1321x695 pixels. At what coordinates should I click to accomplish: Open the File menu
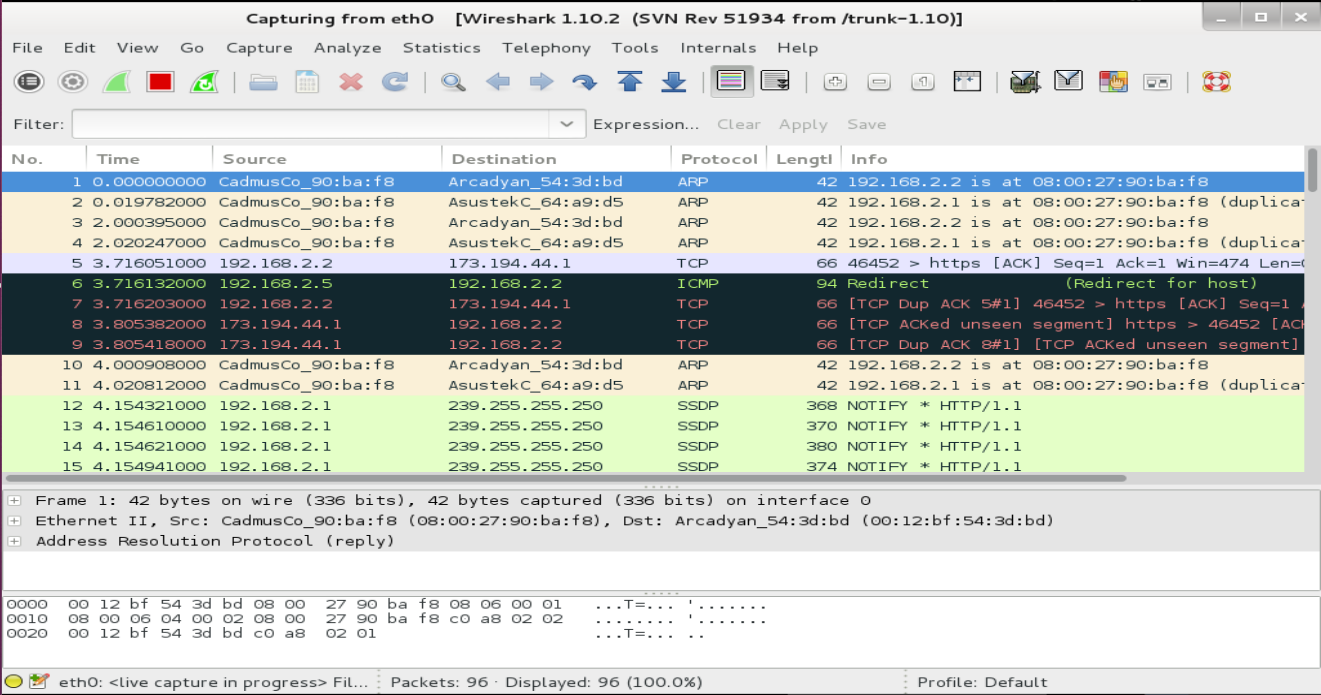coord(27,48)
